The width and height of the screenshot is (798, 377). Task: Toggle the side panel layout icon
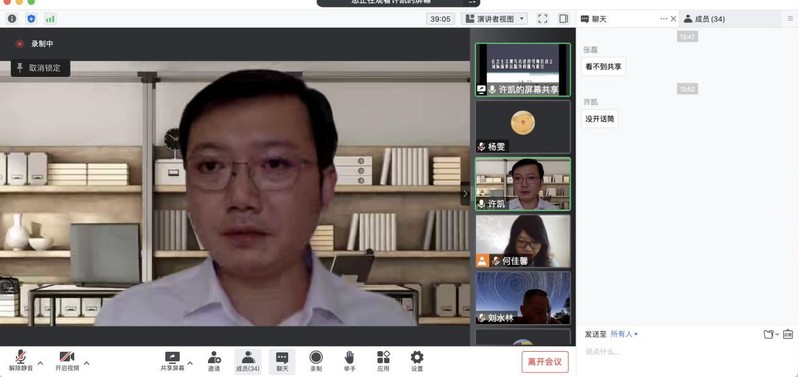tap(563, 19)
